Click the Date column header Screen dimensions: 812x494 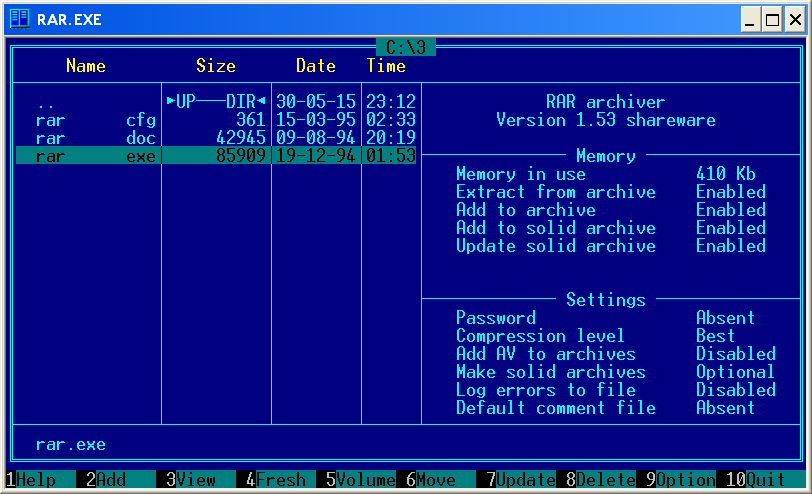coord(316,66)
